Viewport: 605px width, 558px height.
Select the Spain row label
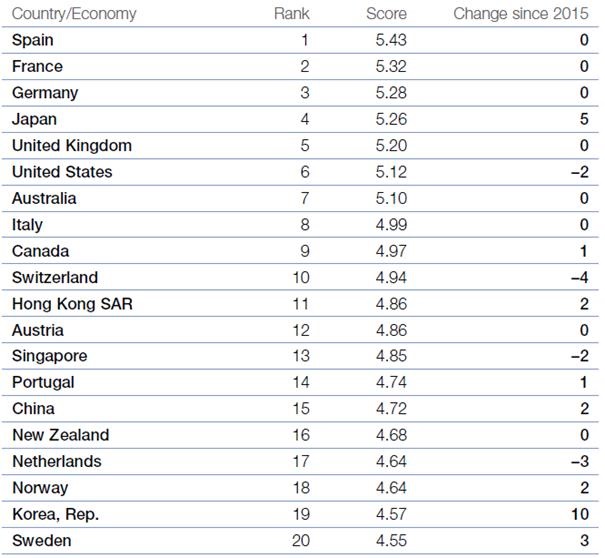pyautogui.click(x=33, y=41)
